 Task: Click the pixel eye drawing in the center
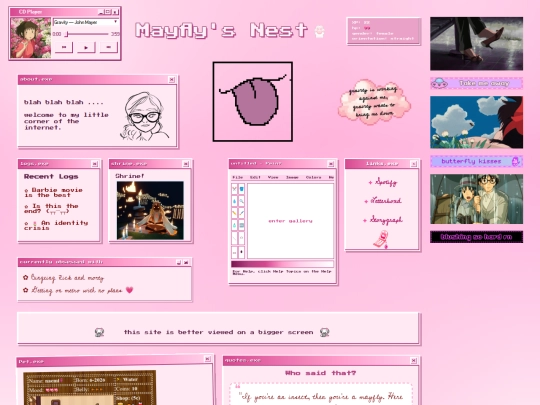253,102
